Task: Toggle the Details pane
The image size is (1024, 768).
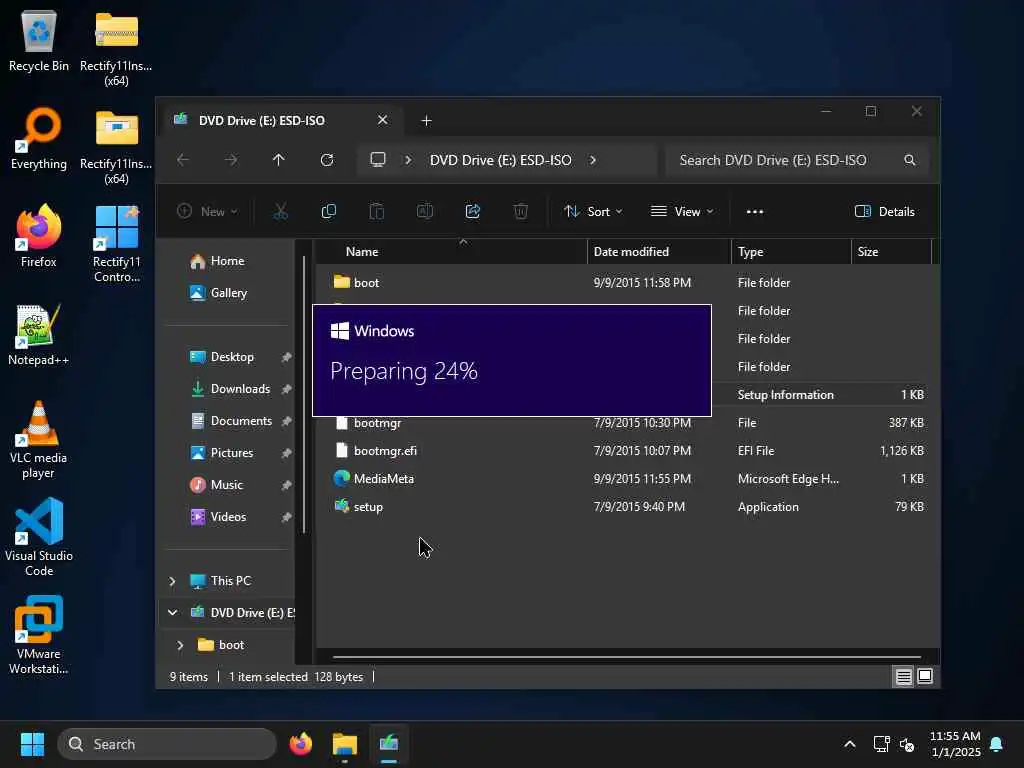Action: click(x=884, y=212)
